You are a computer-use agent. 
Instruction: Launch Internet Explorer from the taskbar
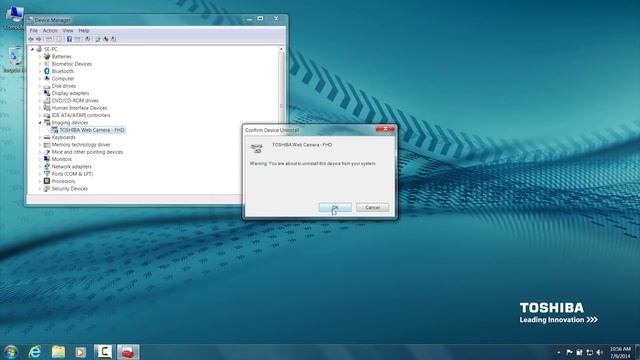[35, 352]
